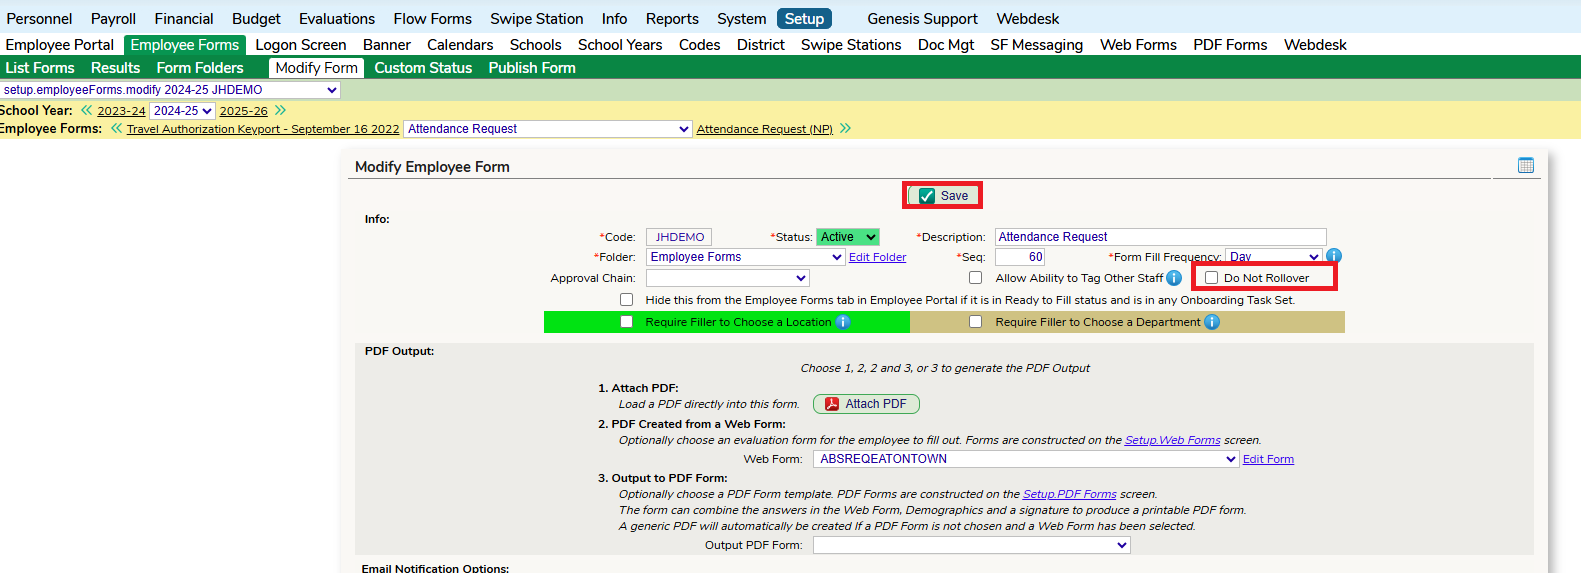Switch to the Doc Mgt tab
This screenshot has height=573, width=1581.
[x=946, y=45]
